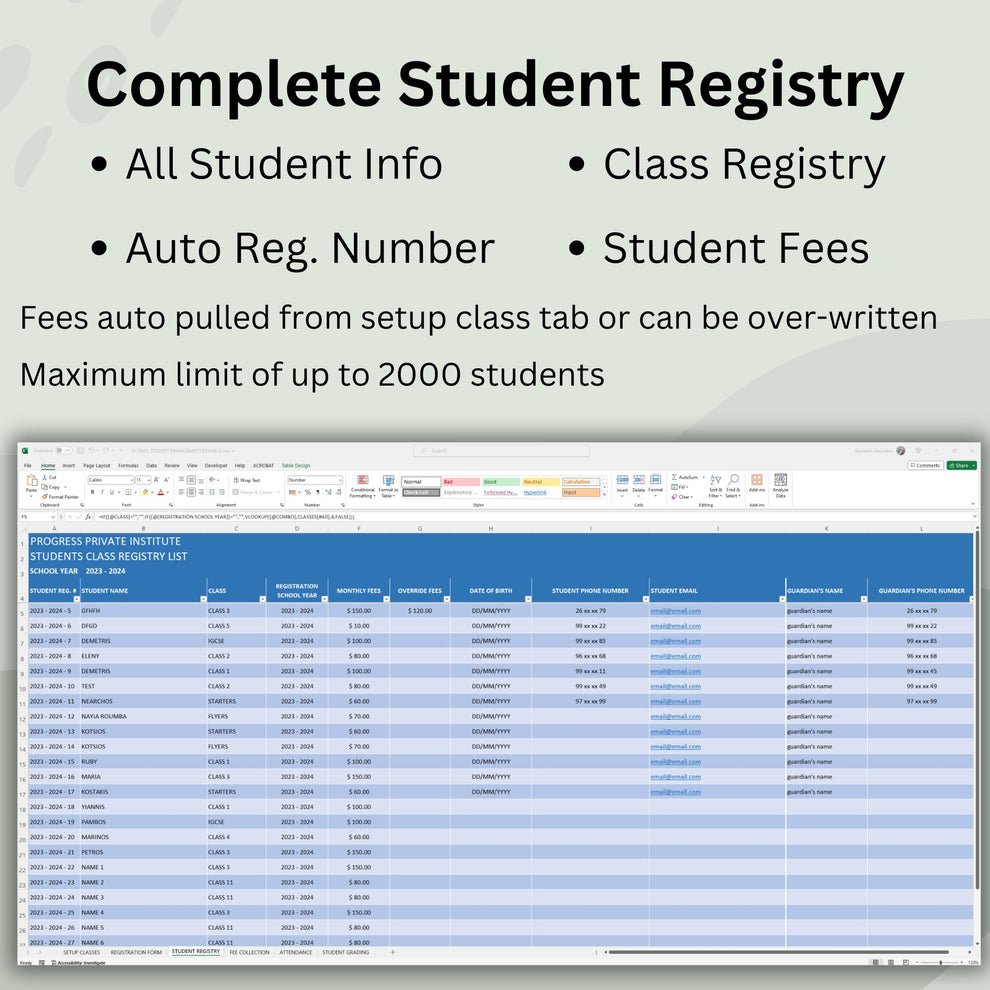The height and width of the screenshot is (990, 990).
Task: Click the zoom slider in status bar
Action: click(x=941, y=962)
